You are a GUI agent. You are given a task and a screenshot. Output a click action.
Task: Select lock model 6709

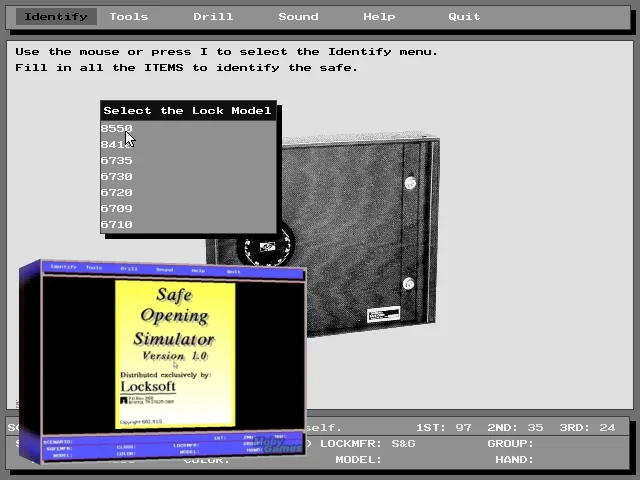point(188,208)
